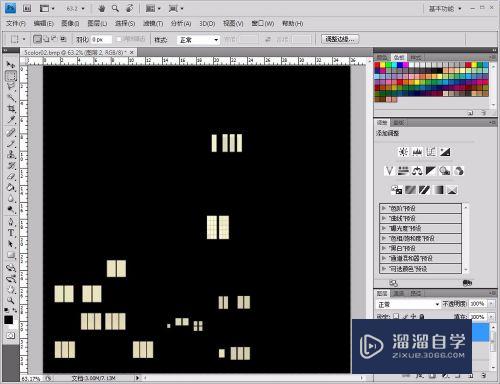Open the 窗口(W) menu
Viewport: 500px width, 384px height.
[x=263, y=23]
